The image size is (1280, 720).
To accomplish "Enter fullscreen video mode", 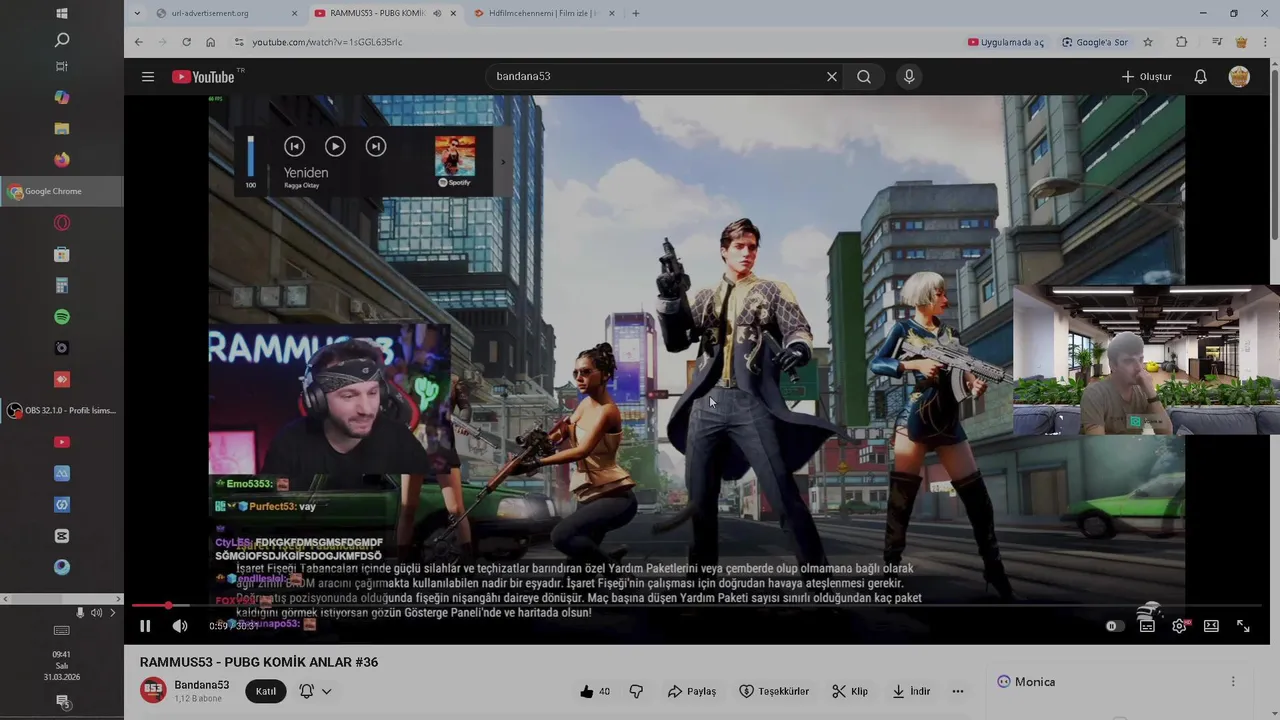I will pos(1243,626).
